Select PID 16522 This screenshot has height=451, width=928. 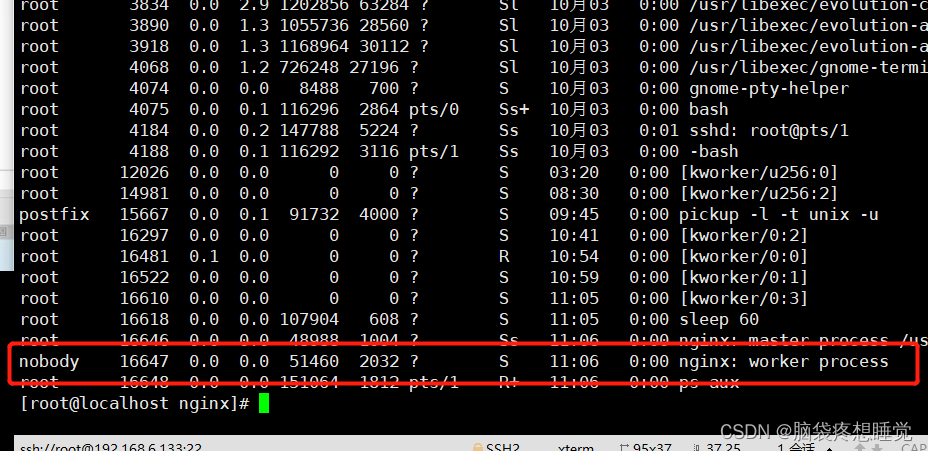click(x=144, y=278)
